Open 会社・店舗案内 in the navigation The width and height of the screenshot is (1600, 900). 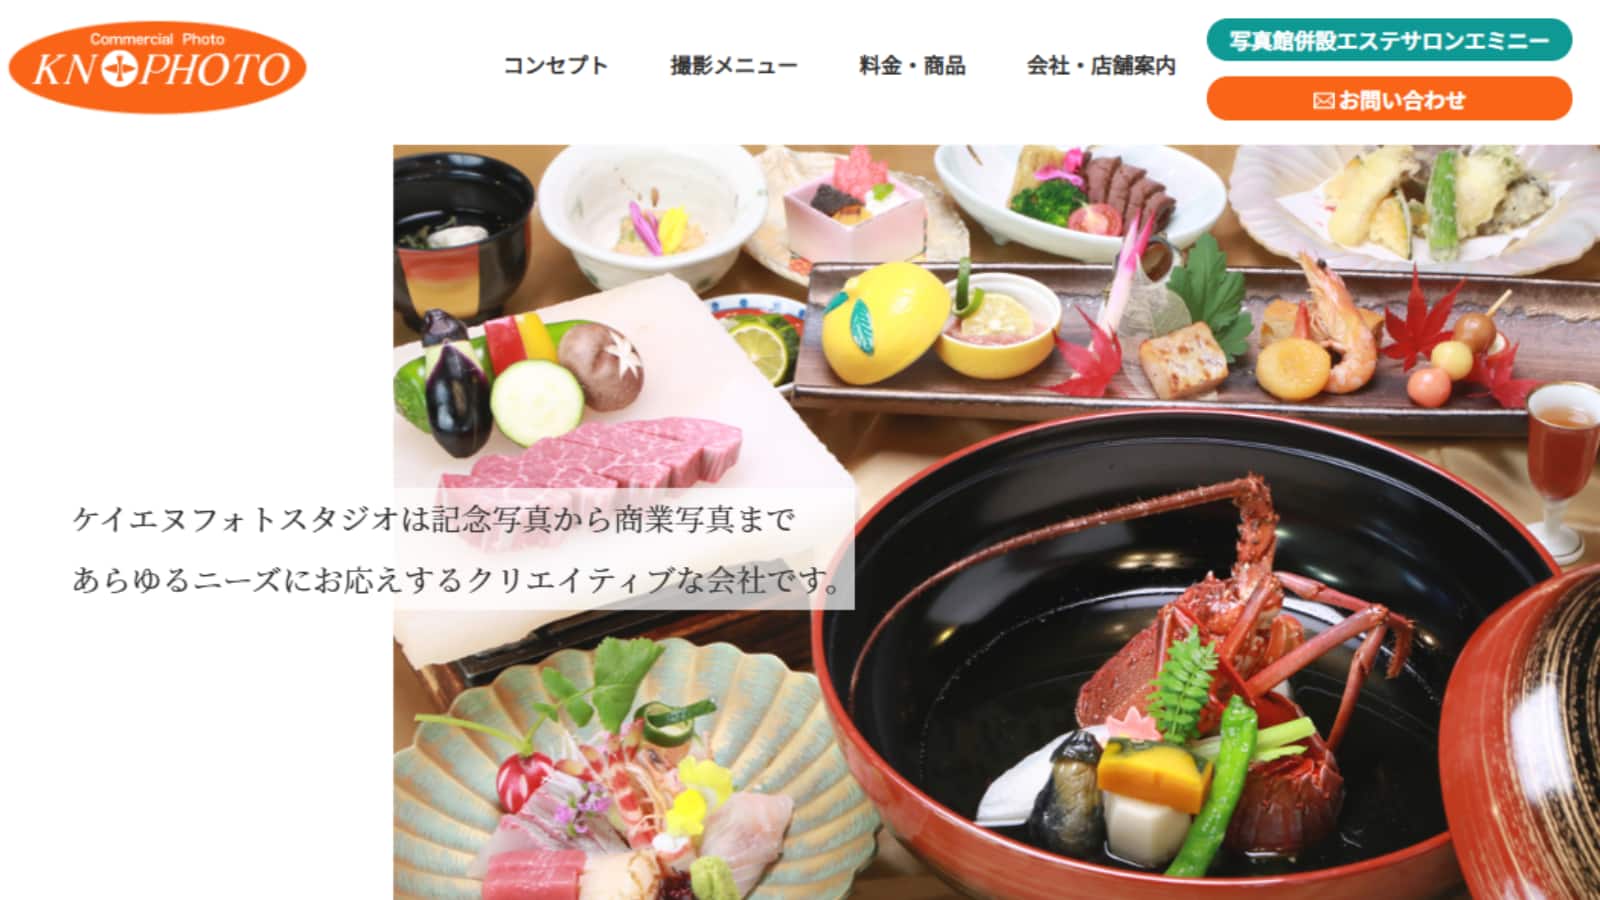click(1101, 66)
